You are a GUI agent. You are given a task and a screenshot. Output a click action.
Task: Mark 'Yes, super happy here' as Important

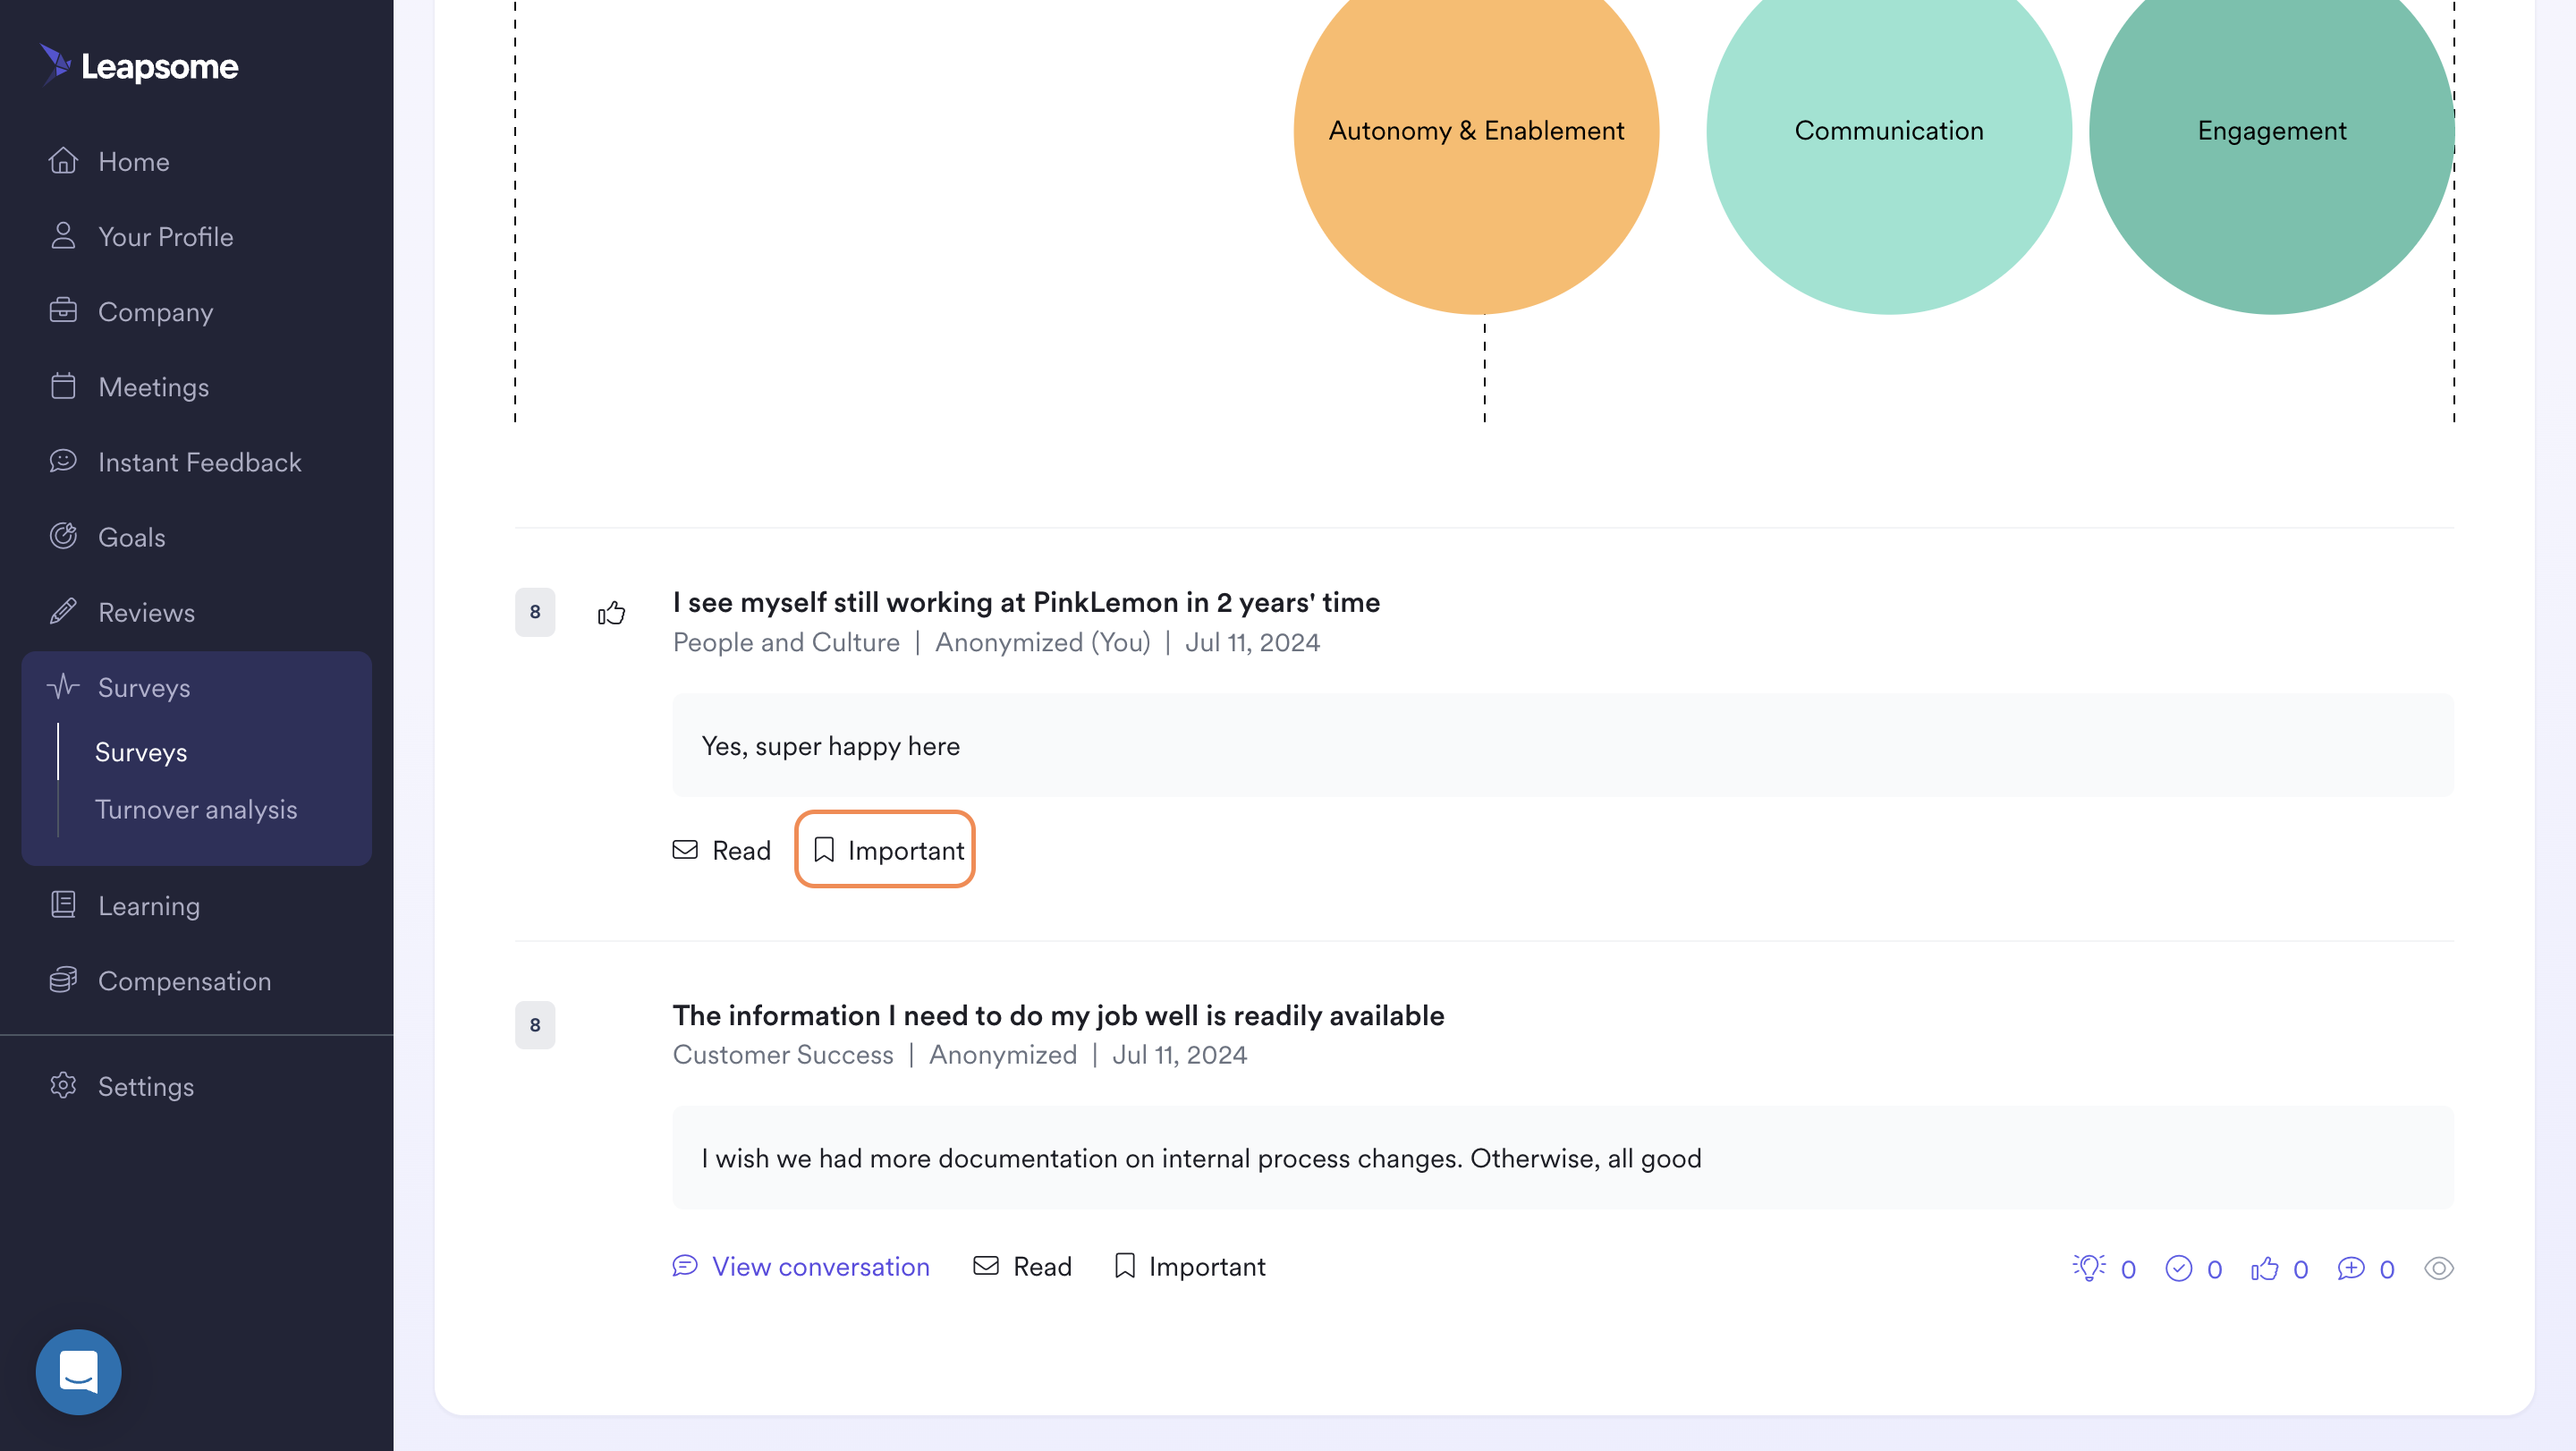(x=885, y=849)
